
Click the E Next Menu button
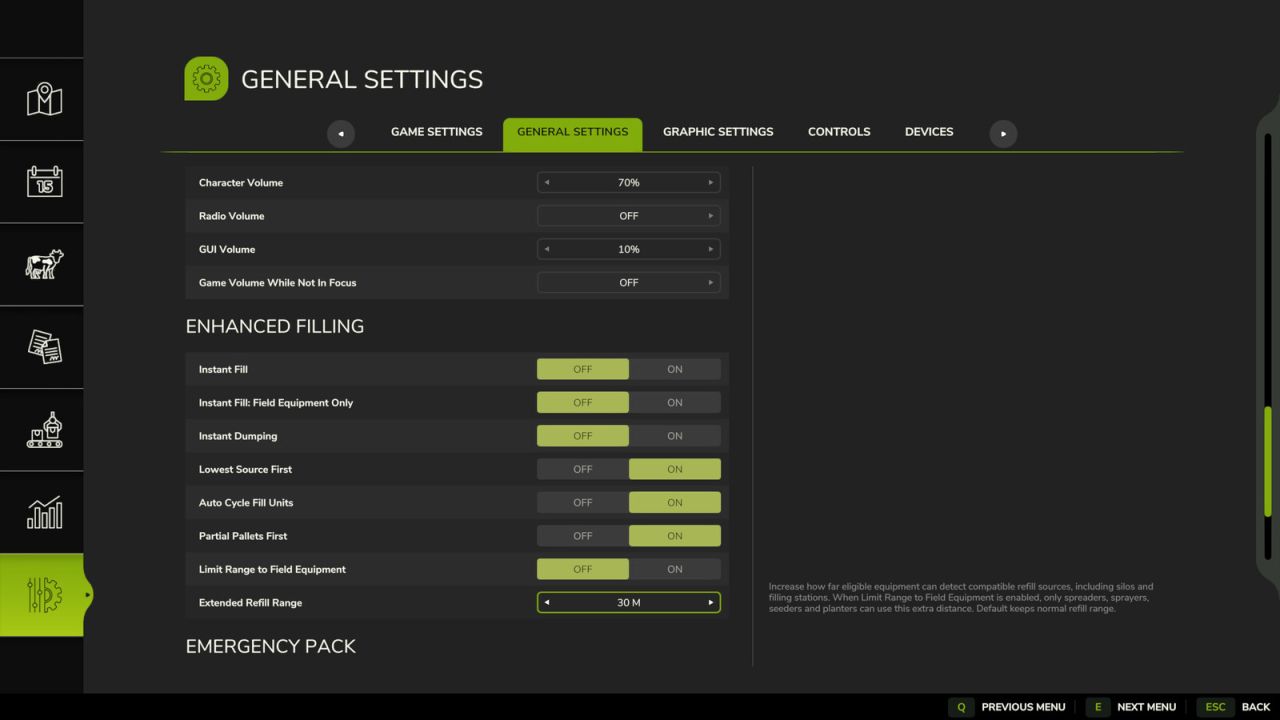point(1132,707)
